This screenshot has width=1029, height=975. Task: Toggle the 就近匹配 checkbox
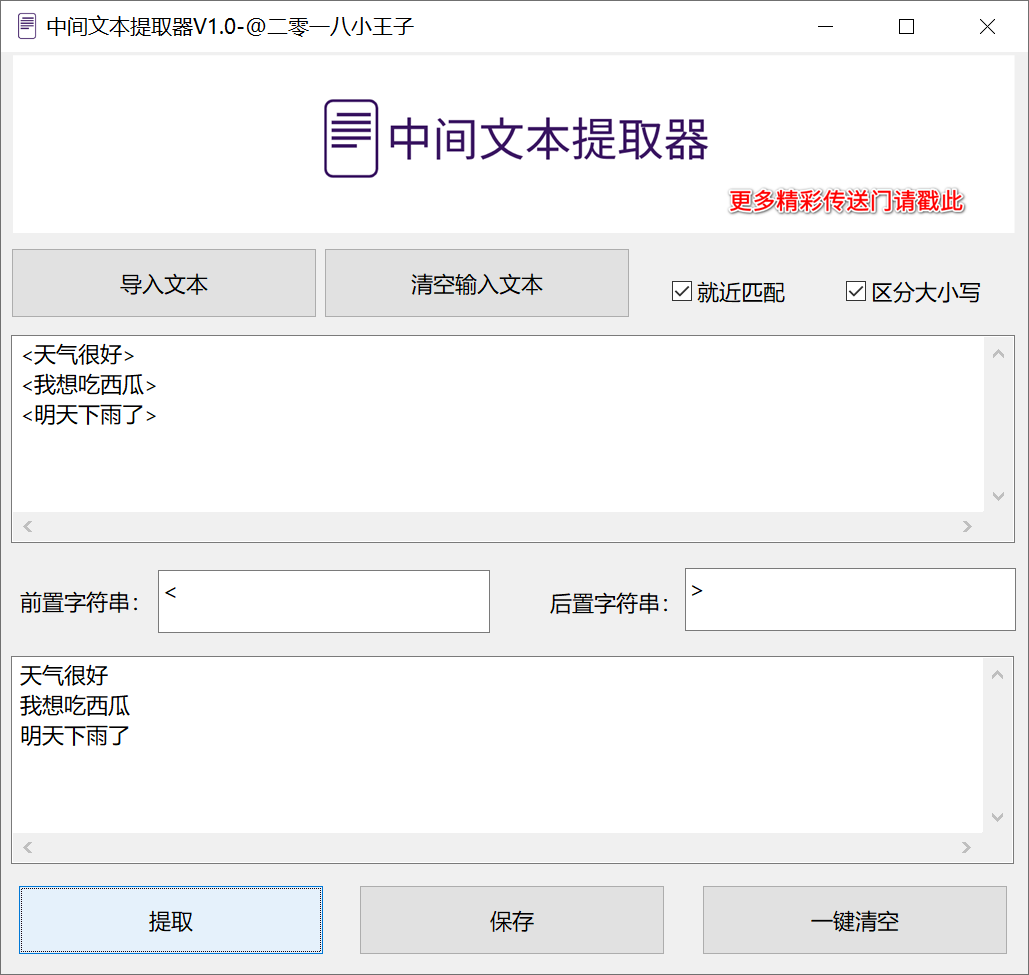pyautogui.click(x=682, y=291)
